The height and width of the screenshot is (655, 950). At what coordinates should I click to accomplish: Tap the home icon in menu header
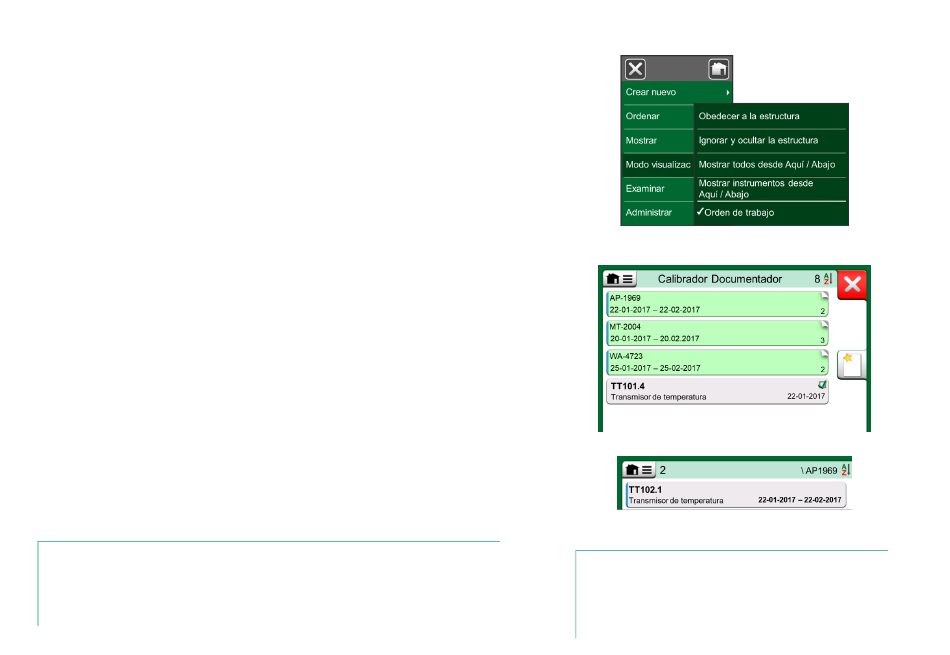pos(719,69)
